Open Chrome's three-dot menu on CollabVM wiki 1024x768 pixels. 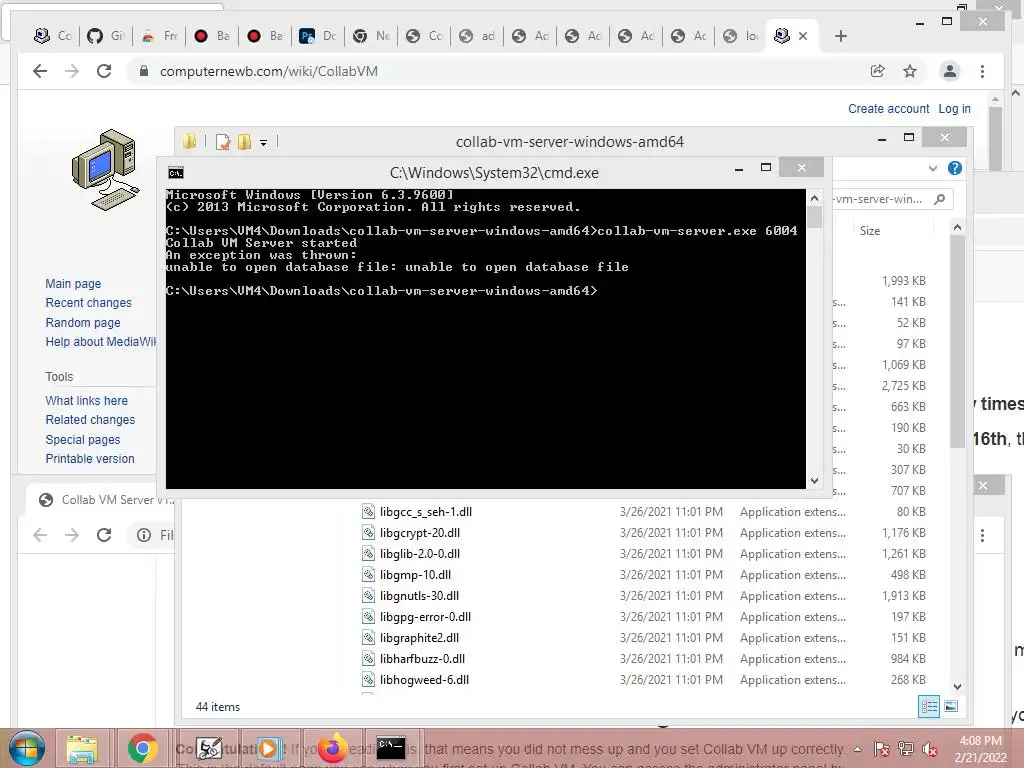pos(982,71)
